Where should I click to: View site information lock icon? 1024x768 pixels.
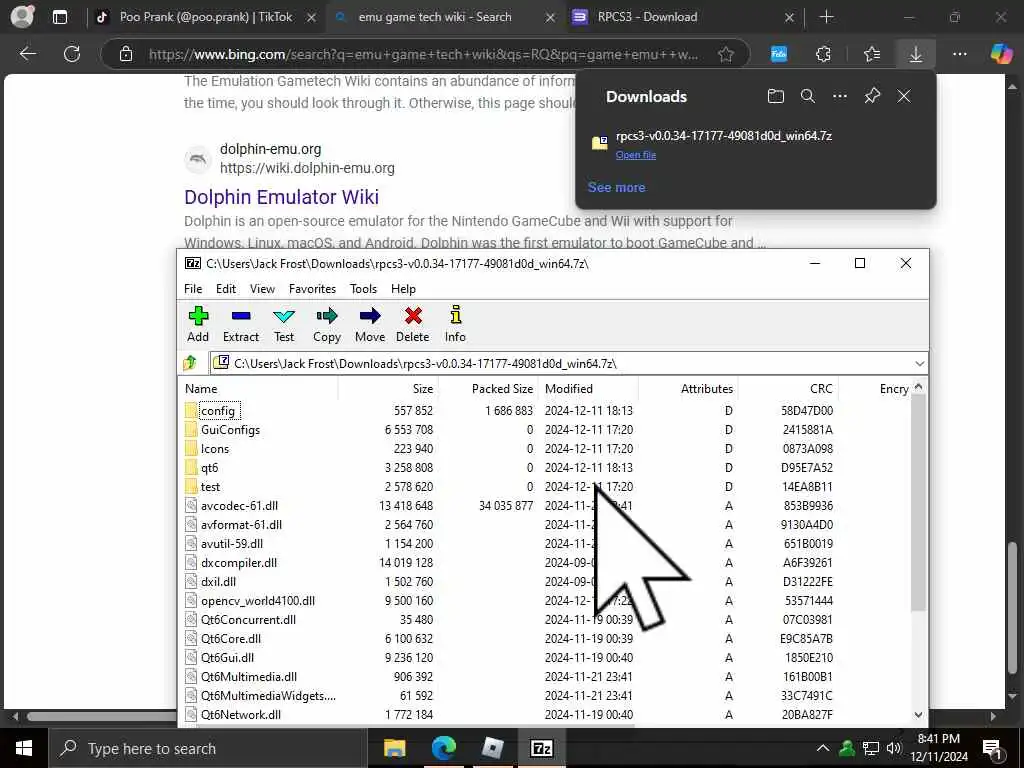point(126,54)
